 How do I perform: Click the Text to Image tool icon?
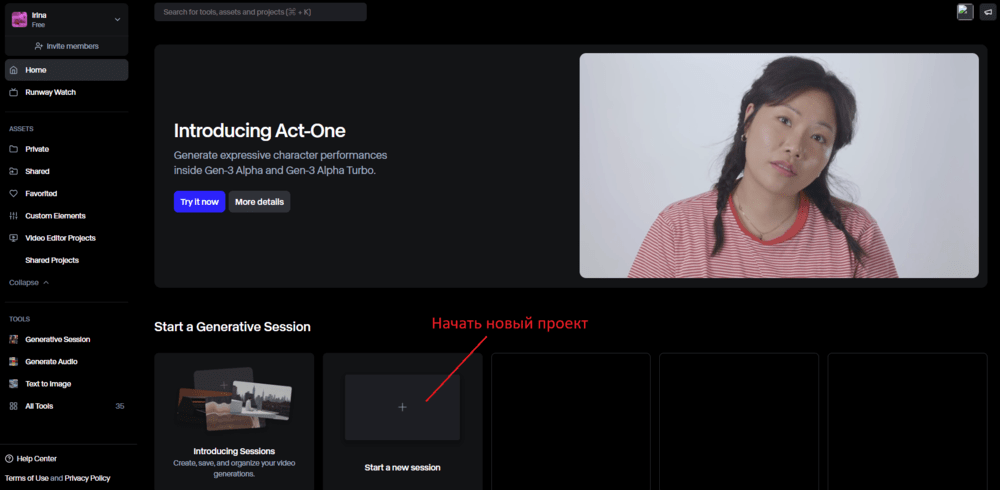(13, 384)
